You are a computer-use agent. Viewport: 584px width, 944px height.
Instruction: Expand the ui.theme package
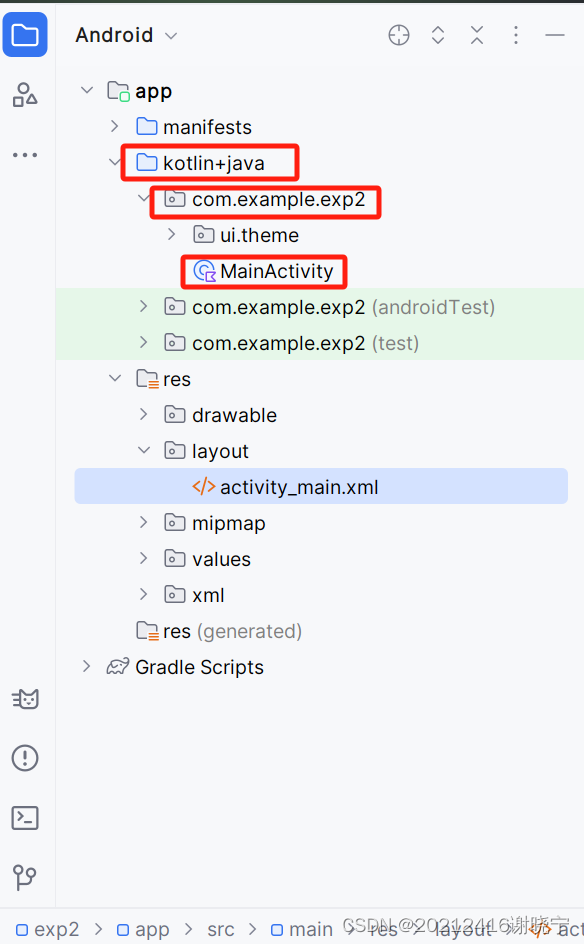(x=172, y=234)
